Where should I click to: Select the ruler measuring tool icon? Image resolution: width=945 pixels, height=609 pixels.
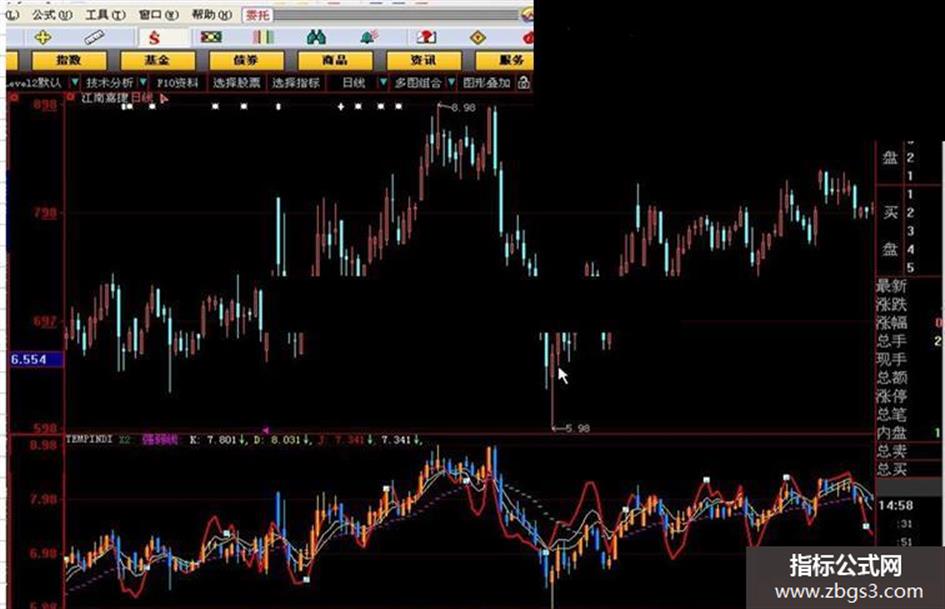tap(94, 38)
